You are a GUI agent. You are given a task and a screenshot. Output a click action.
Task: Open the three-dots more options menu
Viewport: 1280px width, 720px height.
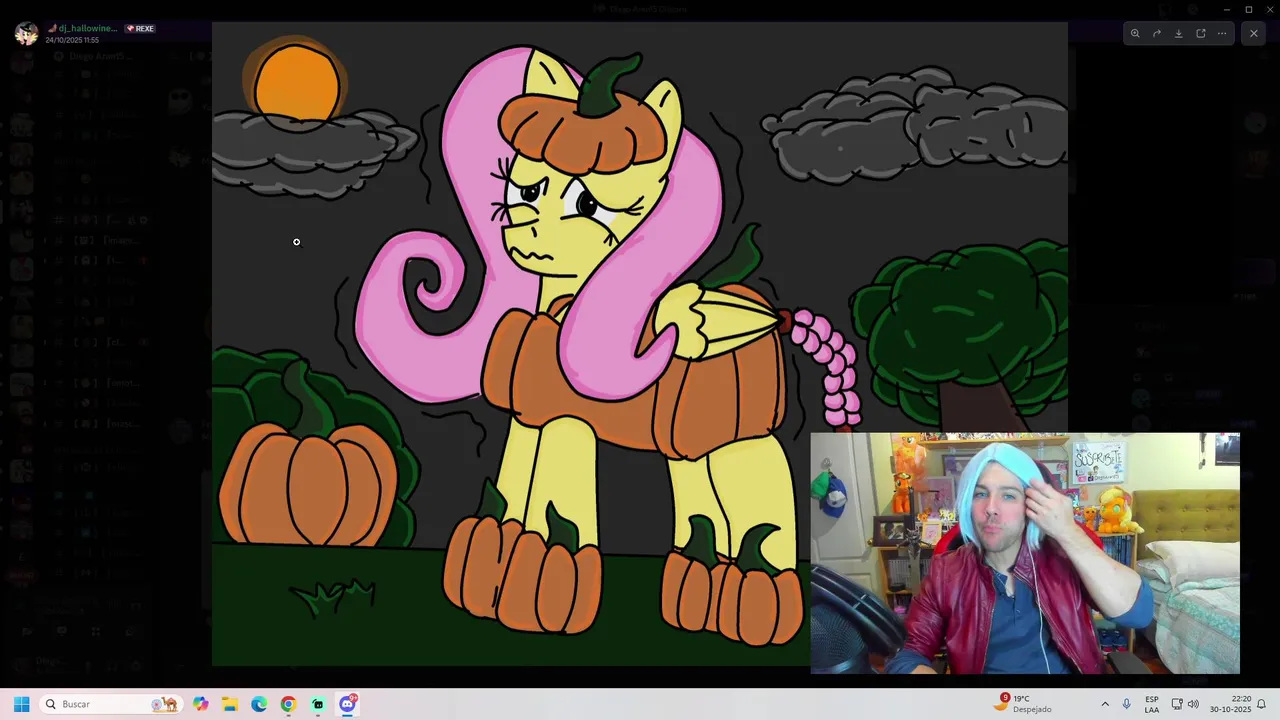[1222, 33]
